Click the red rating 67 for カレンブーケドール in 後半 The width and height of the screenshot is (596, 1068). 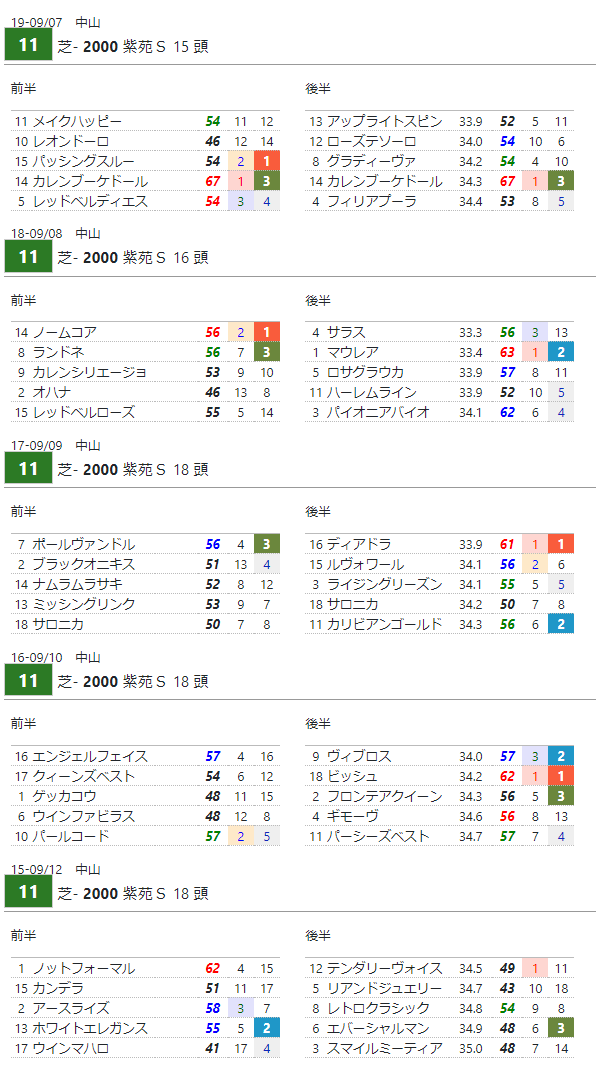click(507, 182)
